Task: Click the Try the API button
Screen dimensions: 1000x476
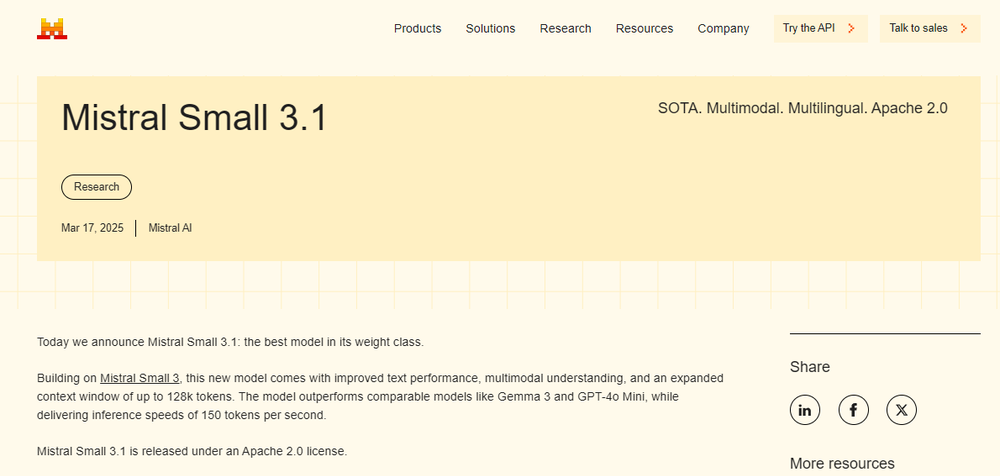Action: (x=821, y=29)
